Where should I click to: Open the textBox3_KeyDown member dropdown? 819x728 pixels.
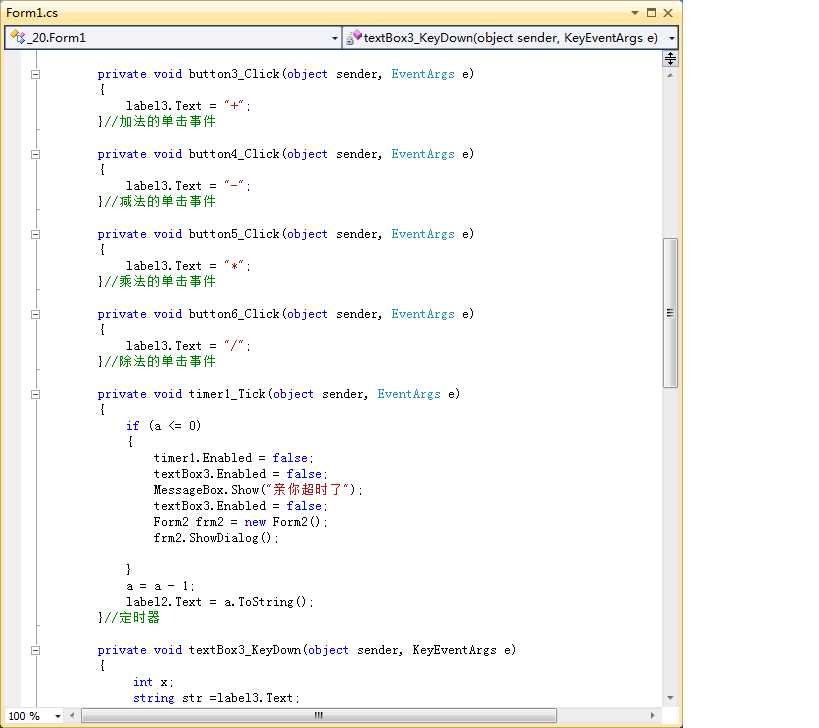tap(671, 38)
